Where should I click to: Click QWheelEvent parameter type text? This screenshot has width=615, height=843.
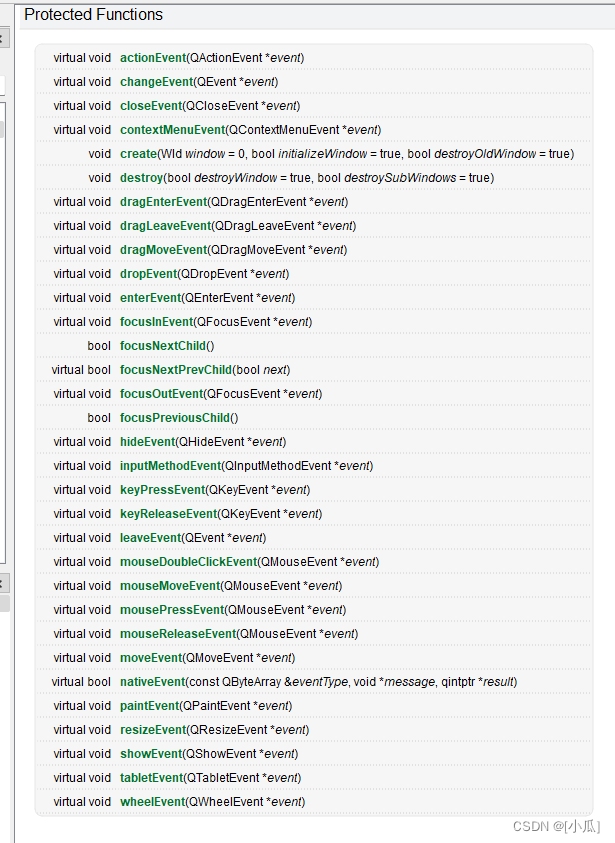point(226,802)
